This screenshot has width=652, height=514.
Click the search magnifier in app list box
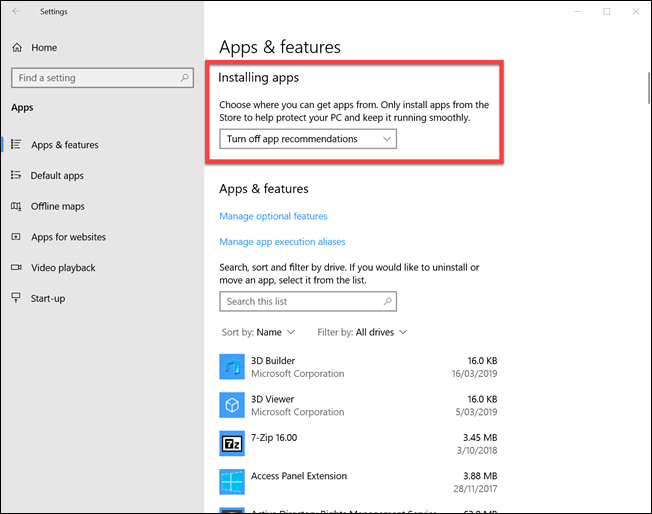tap(387, 301)
